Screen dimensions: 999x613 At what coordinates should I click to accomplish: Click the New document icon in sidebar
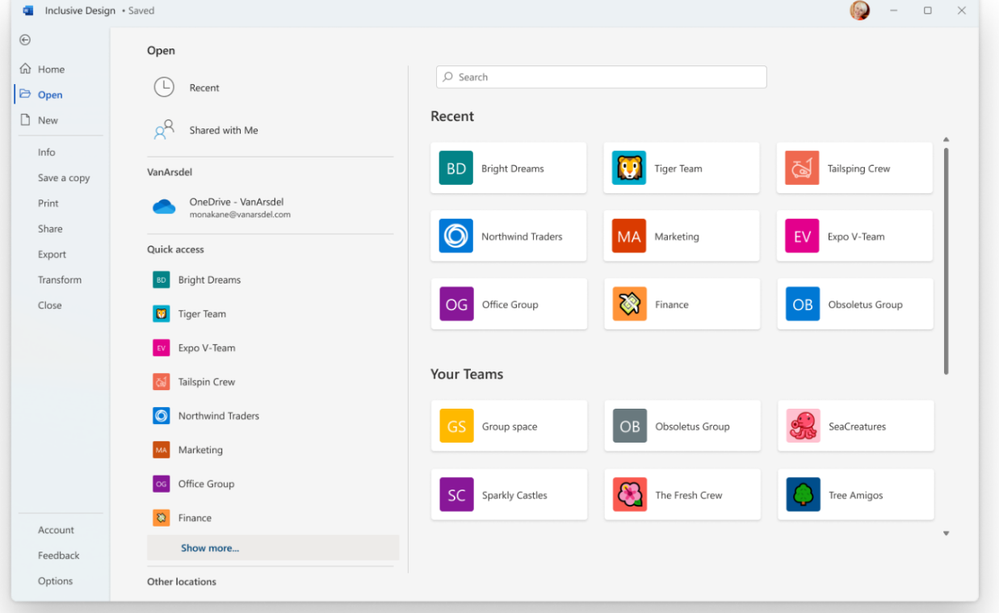point(25,120)
